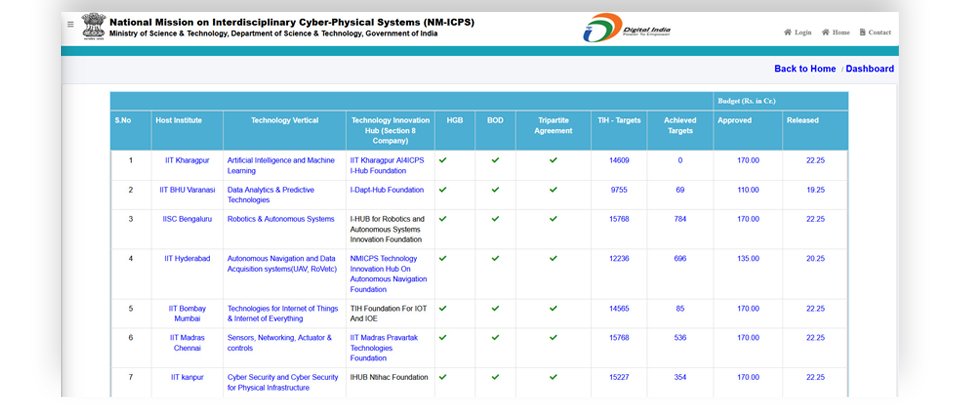Open the IIT Kharagpur host institute link
The width and height of the screenshot is (960, 420).
click(187, 160)
